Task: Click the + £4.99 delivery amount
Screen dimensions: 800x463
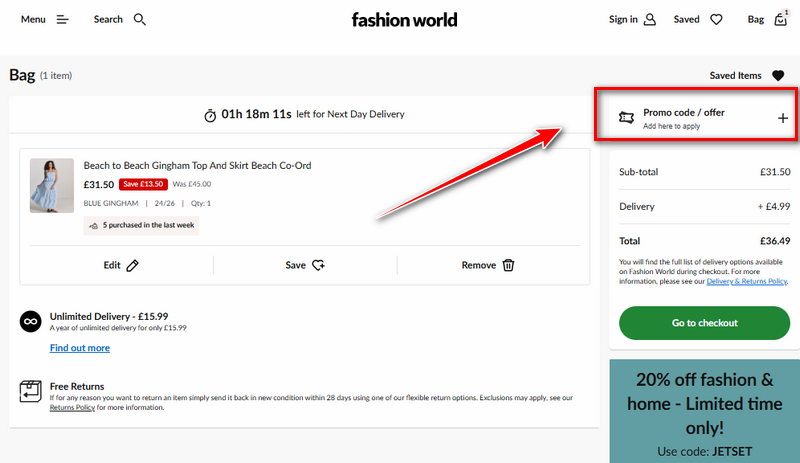Action: tap(773, 206)
